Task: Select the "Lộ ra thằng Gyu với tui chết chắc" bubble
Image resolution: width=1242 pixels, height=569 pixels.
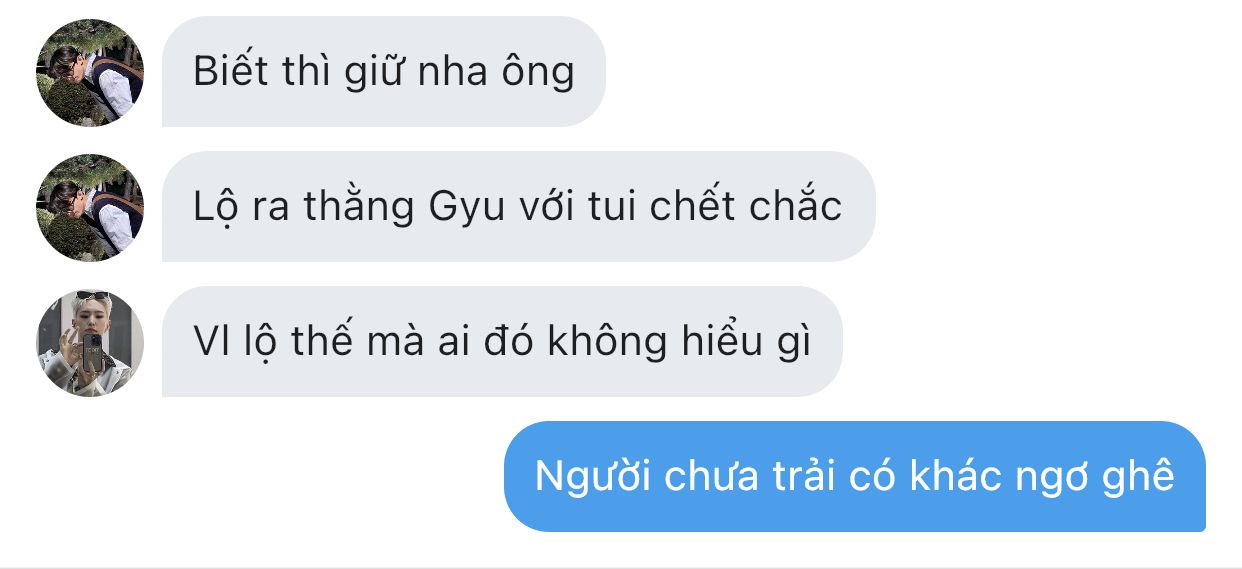Action: tap(518, 207)
